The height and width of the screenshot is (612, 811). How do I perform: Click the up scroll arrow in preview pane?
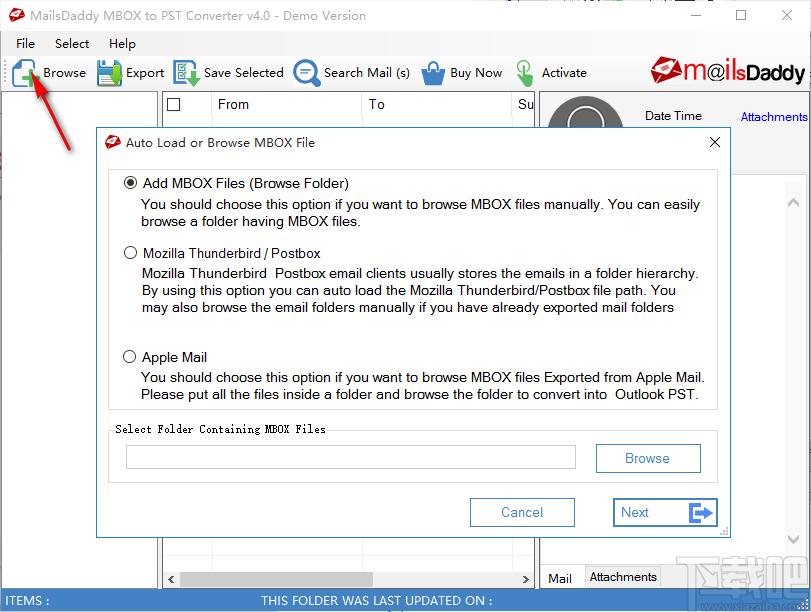point(793,203)
